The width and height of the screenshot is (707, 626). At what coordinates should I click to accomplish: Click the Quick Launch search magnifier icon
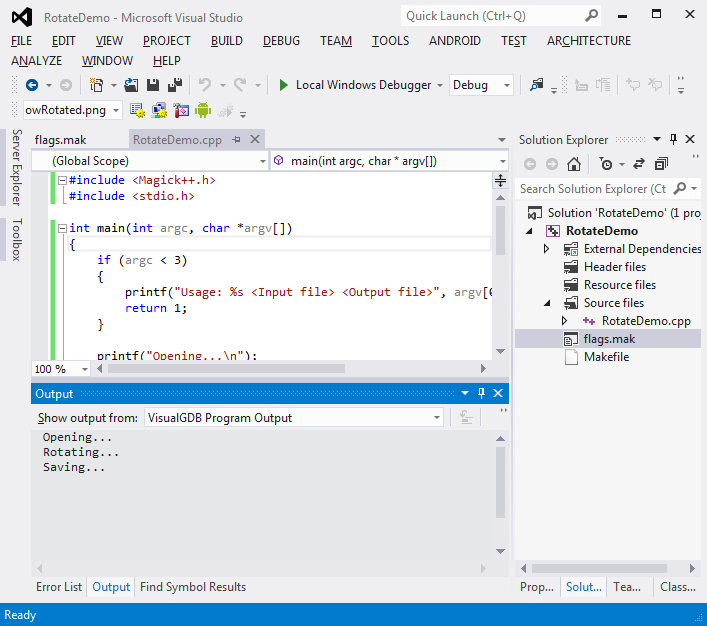pyautogui.click(x=592, y=16)
